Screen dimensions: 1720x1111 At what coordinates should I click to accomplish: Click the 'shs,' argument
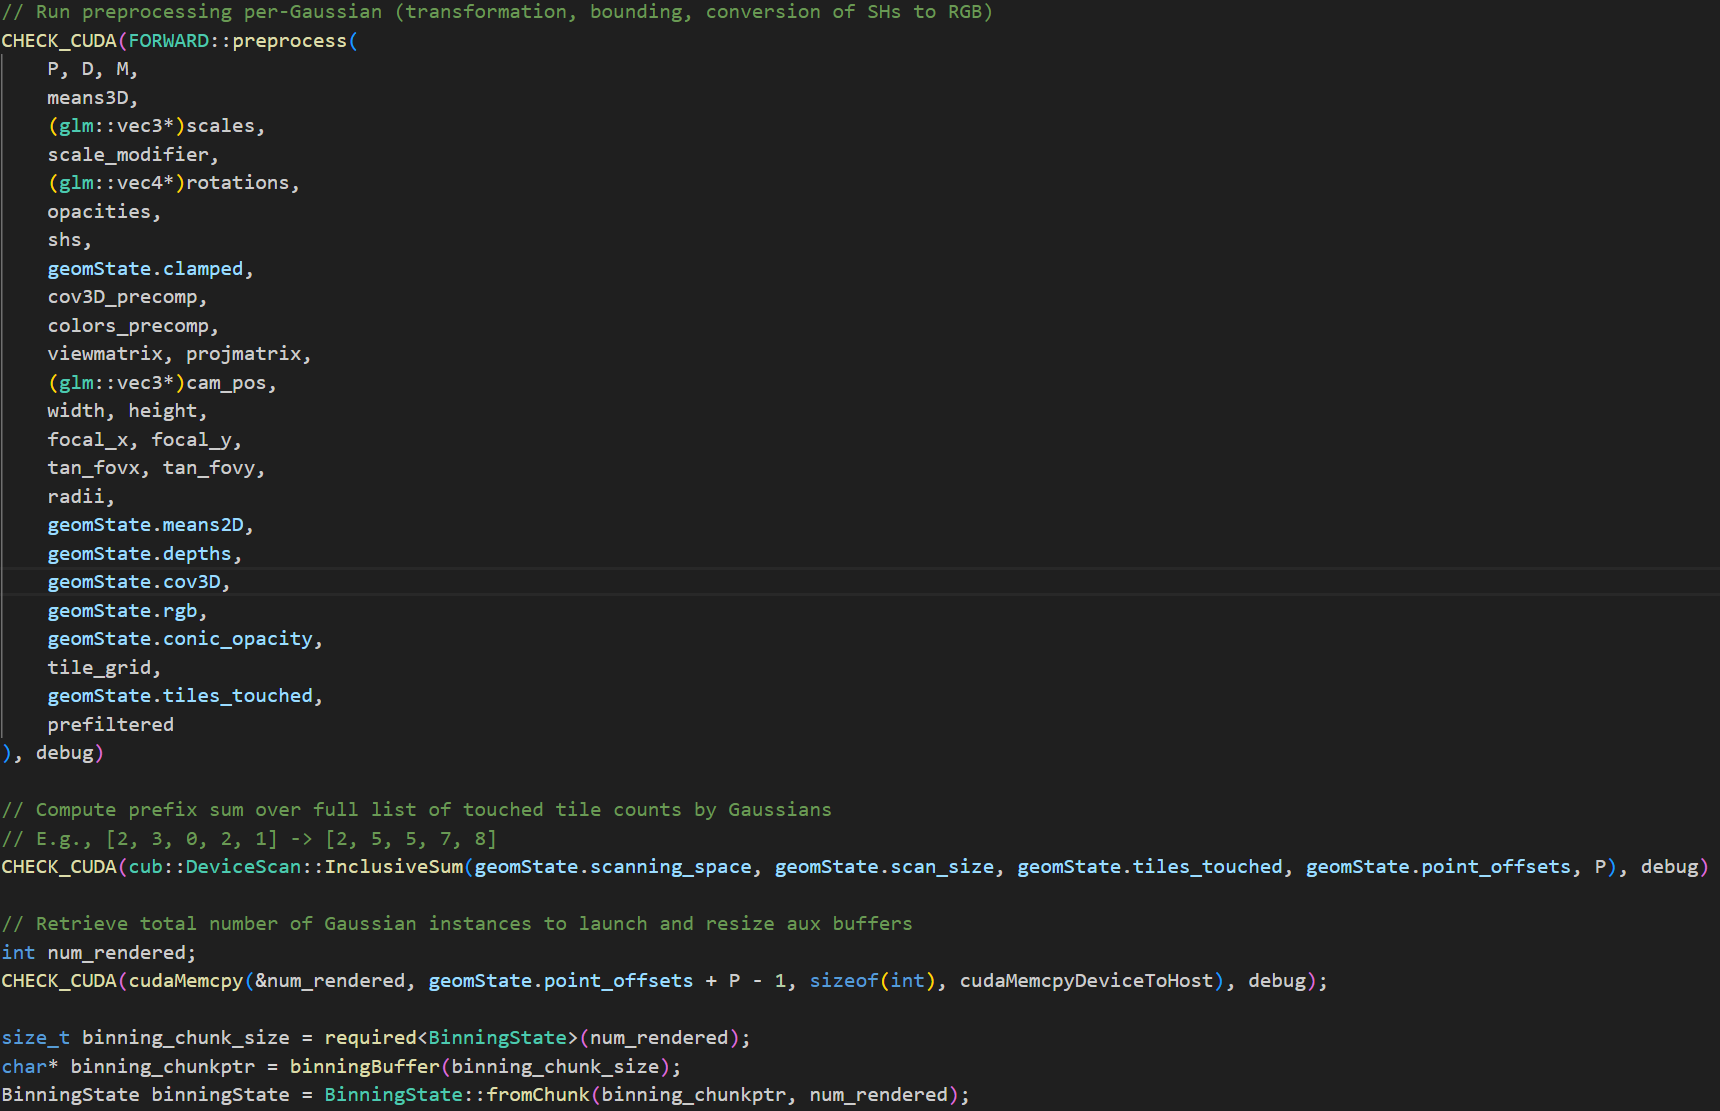pos(70,240)
